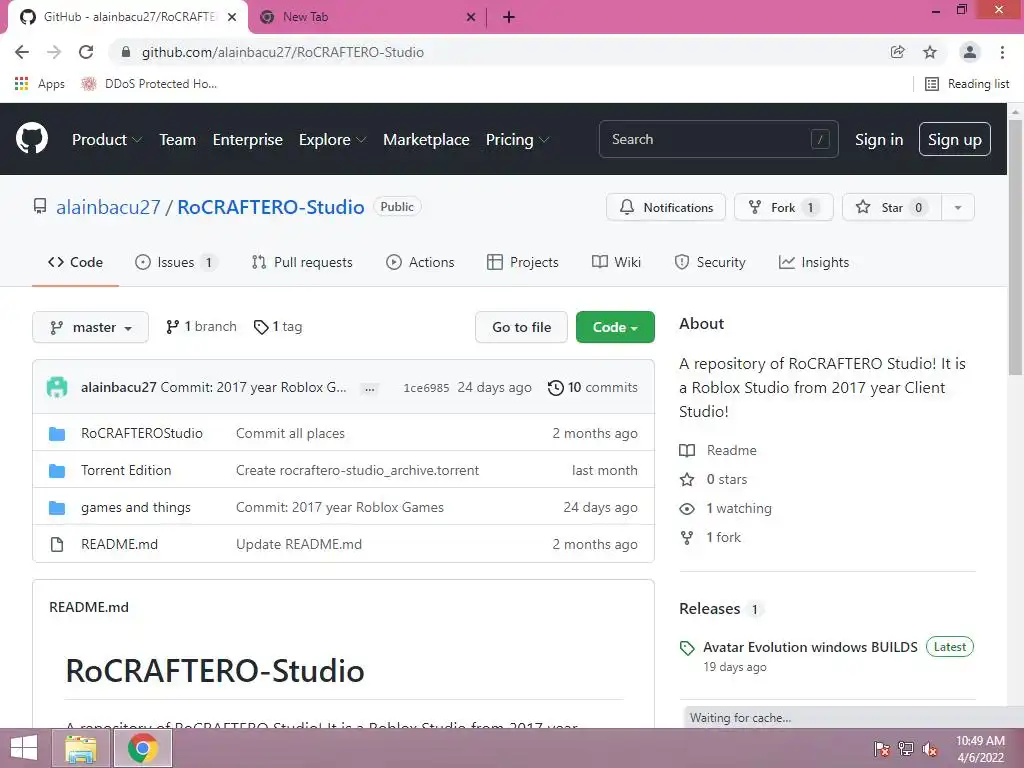1024x768 pixels.
Task: Open the games and things folder
Action: 136,507
